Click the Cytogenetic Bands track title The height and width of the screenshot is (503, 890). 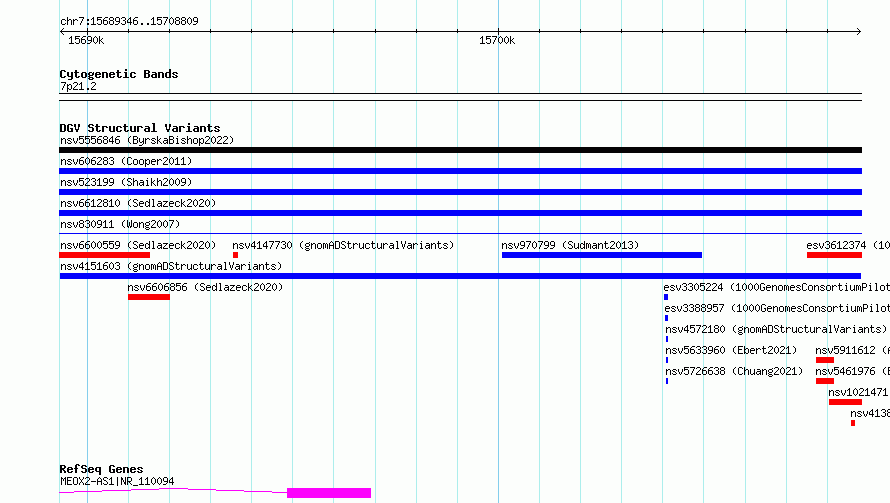pos(119,74)
